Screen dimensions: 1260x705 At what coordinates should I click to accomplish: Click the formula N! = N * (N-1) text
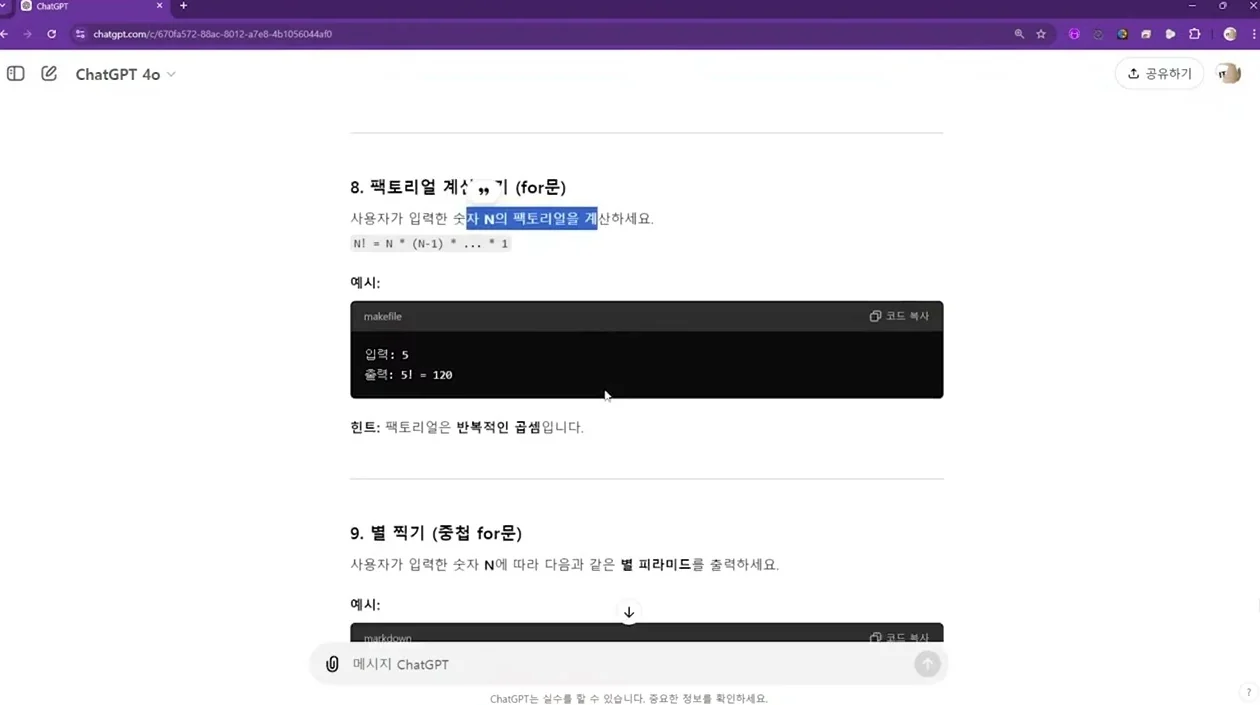431,243
